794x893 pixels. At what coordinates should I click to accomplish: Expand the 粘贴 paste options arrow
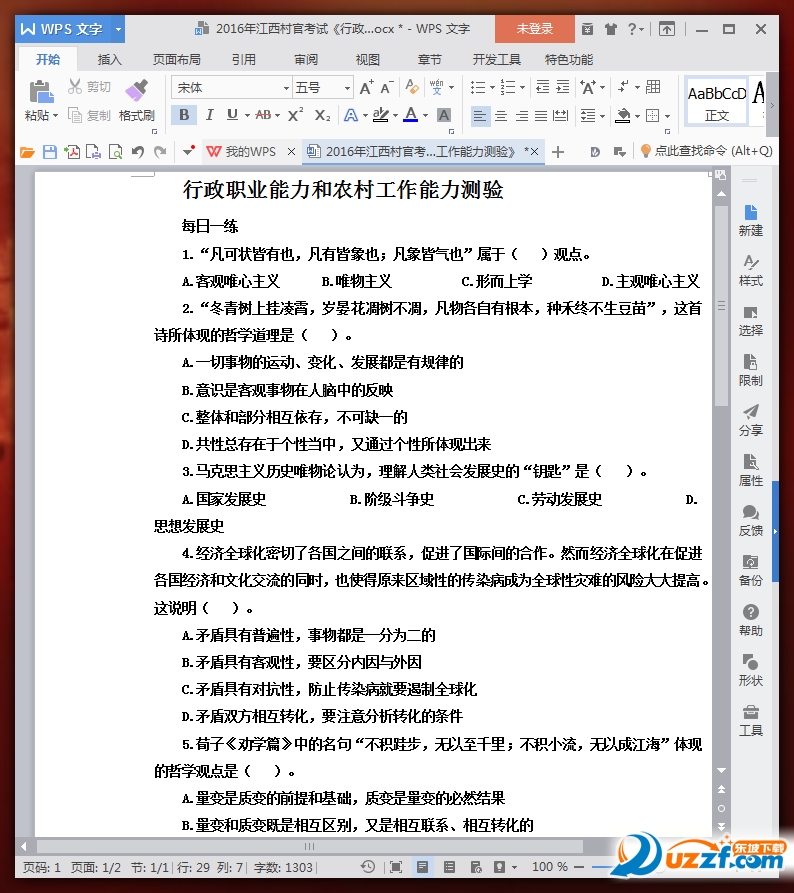pos(55,116)
